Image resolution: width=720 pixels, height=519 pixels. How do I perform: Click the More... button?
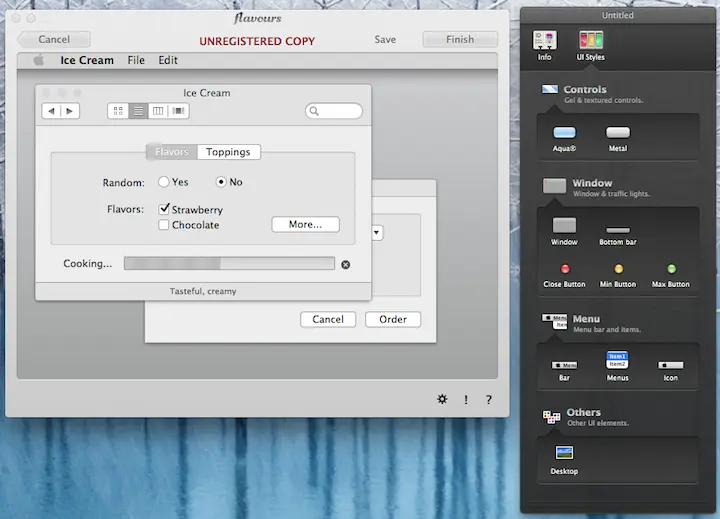click(x=305, y=224)
